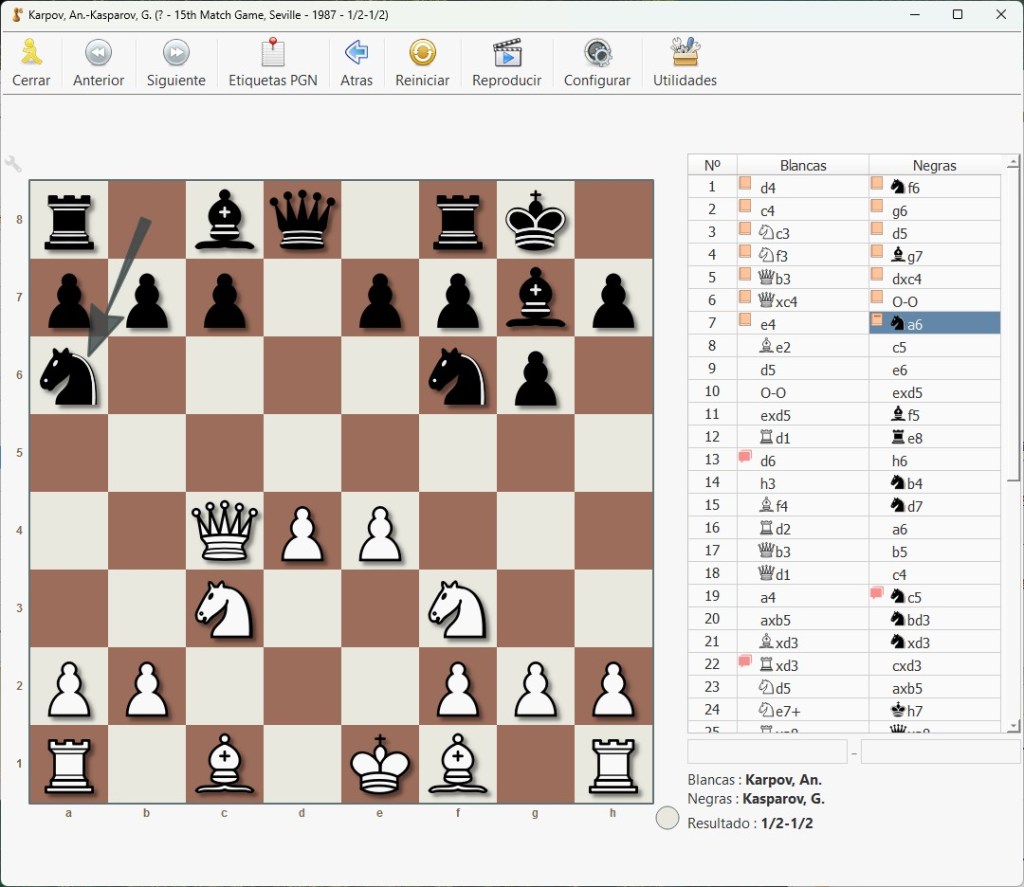Click the Cerrar pawn icon

(x=31, y=52)
